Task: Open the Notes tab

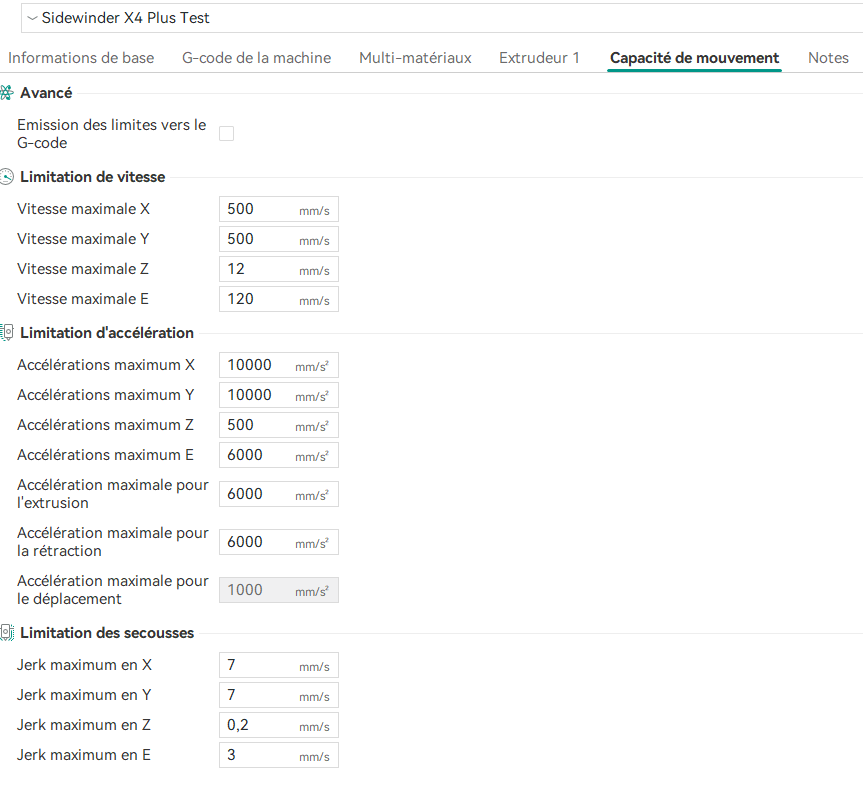Action: pyautogui.click(x=828, y=58)
